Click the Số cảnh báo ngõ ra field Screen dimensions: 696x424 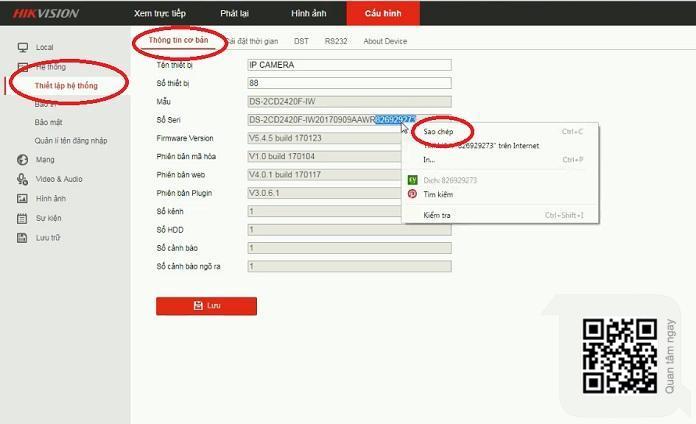pyautogui.click(x=349, y=266)
